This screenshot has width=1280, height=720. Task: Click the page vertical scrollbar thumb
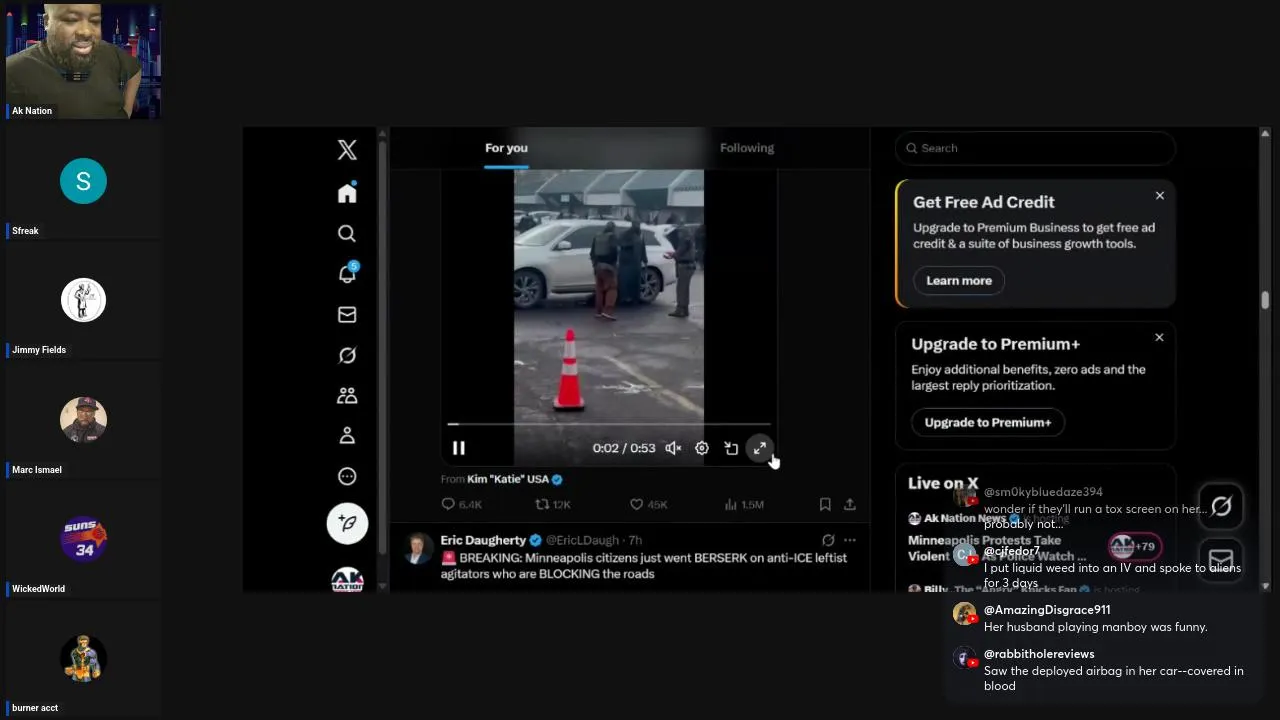point(1266,300)
